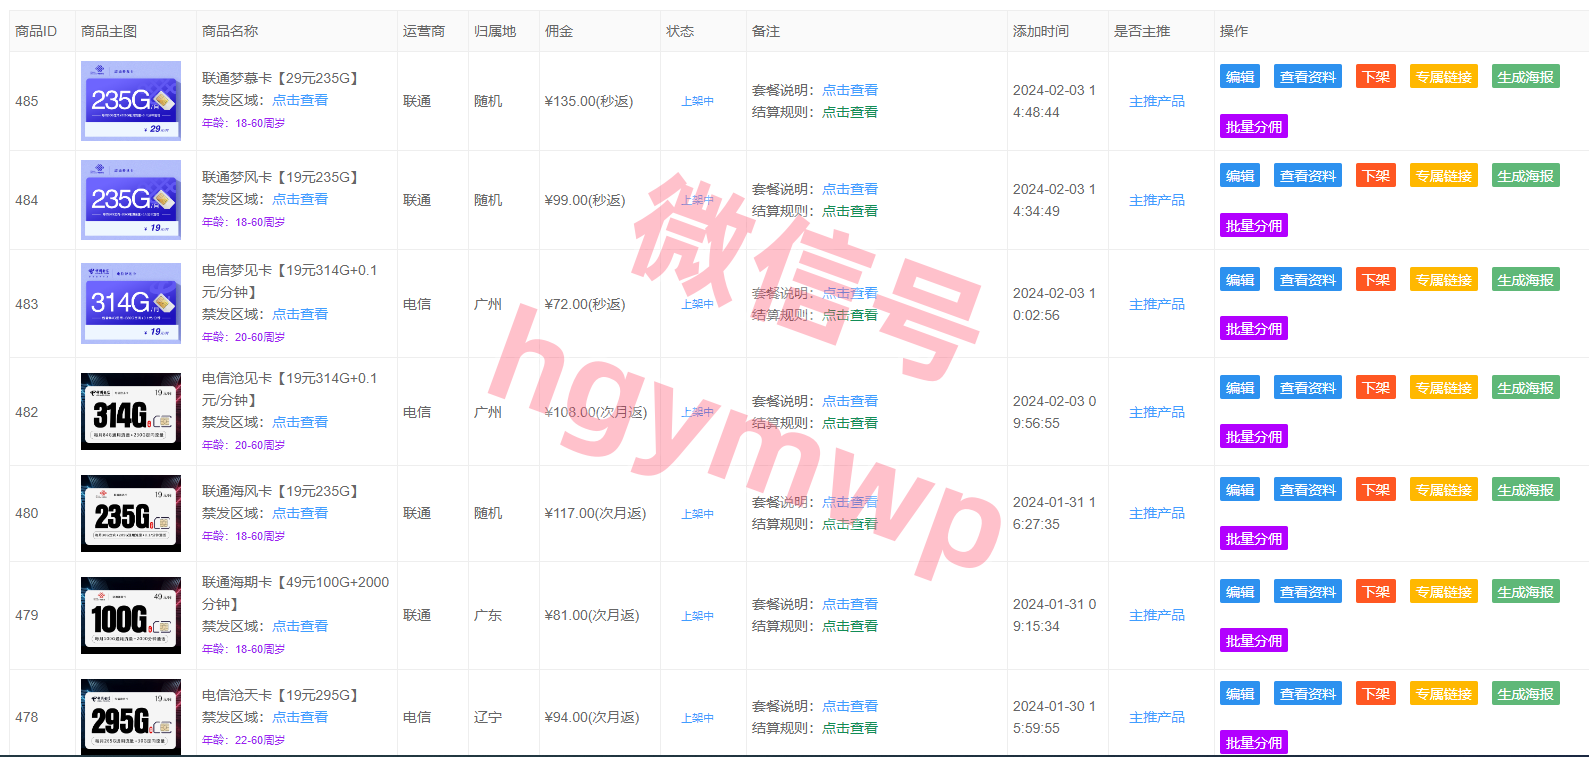Toggle 上架中 status for product 480

tap(698, 514)
